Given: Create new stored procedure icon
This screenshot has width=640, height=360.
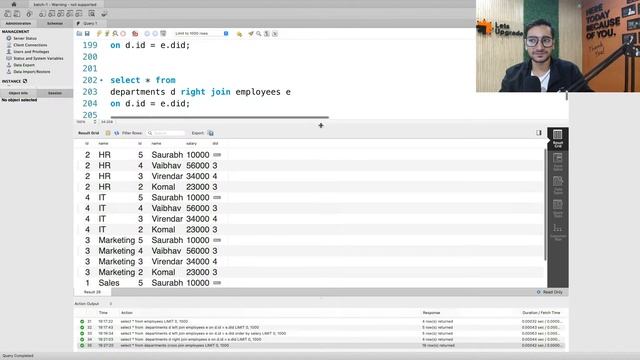Looking at the screenshot, I should click(70, 14).
